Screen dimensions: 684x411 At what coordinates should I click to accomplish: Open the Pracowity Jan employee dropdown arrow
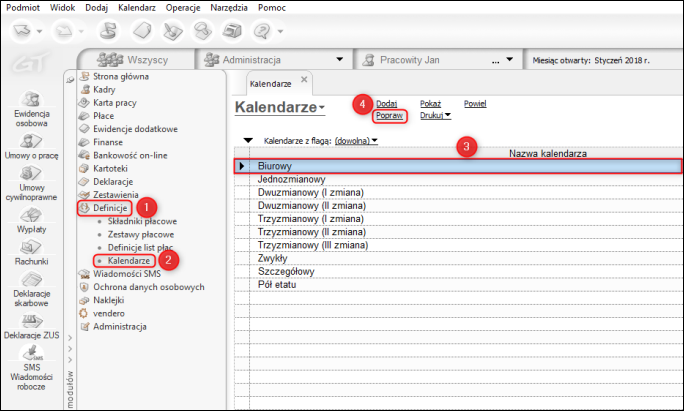tap(510, 59)
